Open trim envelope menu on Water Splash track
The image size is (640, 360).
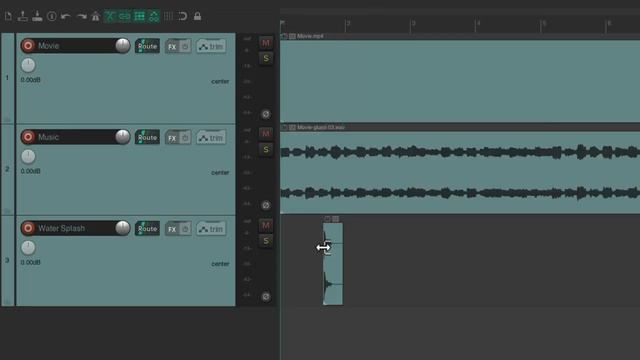coord(211,229)
